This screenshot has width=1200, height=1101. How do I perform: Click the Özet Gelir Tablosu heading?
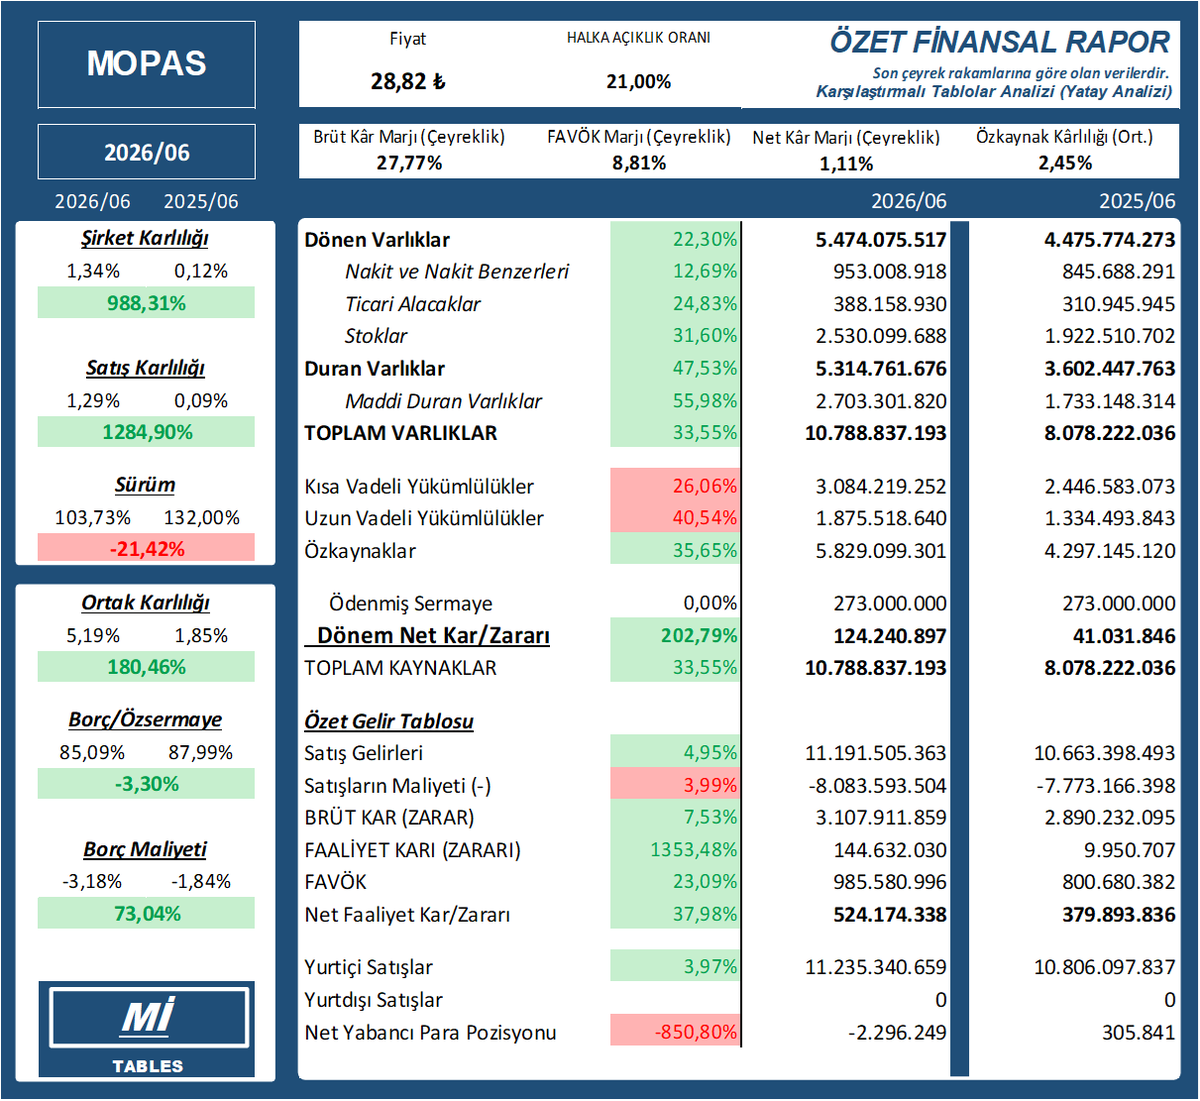click(389, 721)
